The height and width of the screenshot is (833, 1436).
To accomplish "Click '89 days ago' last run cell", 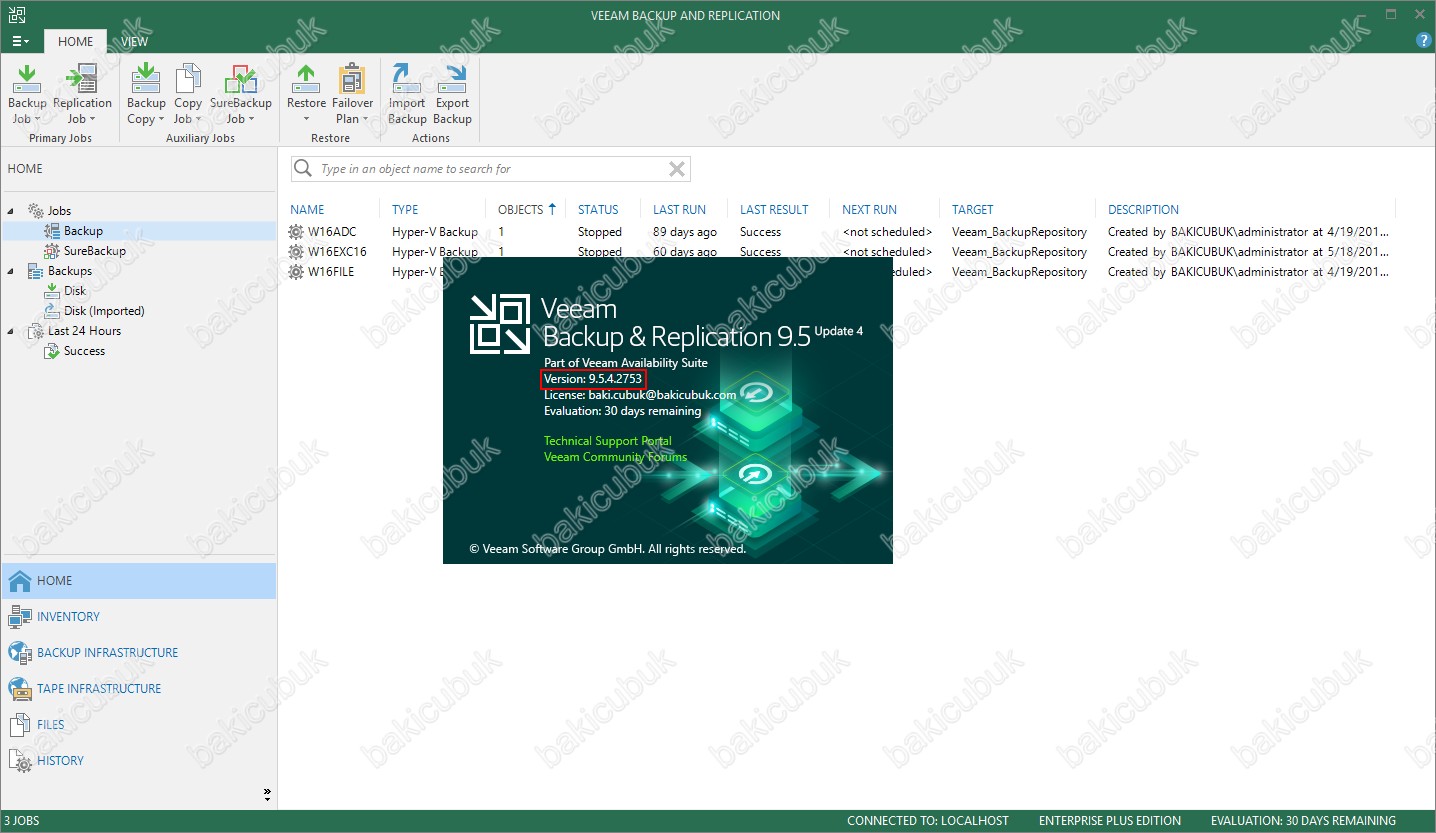I will 685,232.
